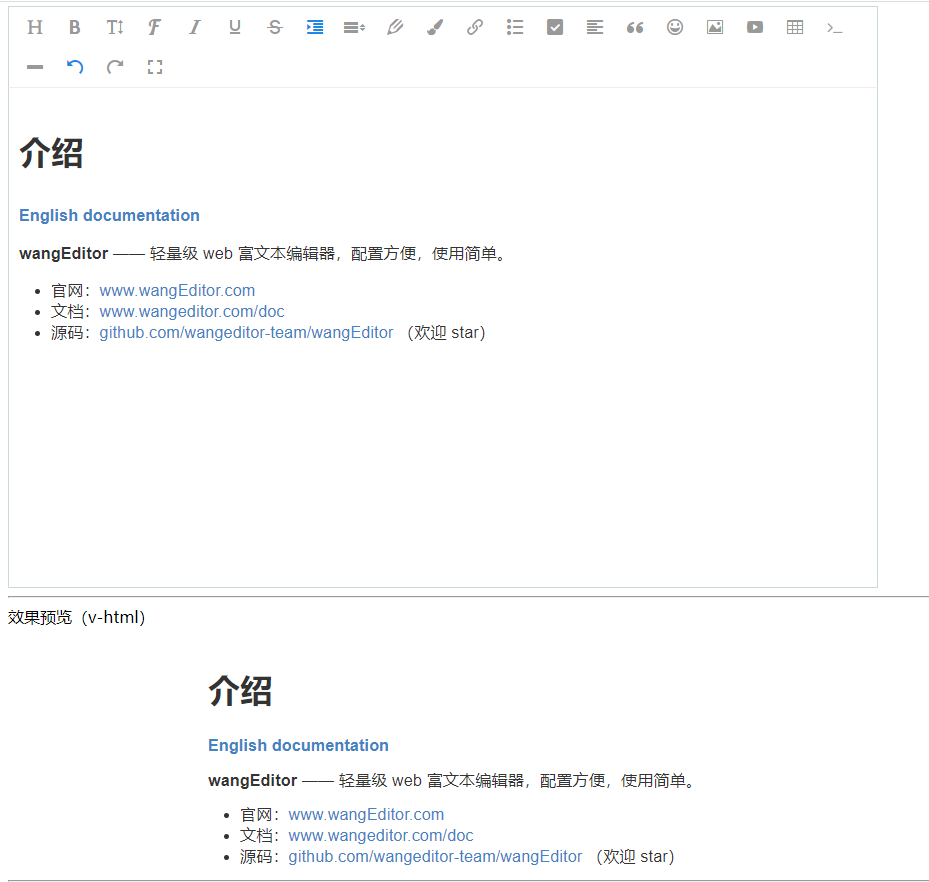
Task: Toggle fullscreen editing mode
Action: [x=154, y=67]
